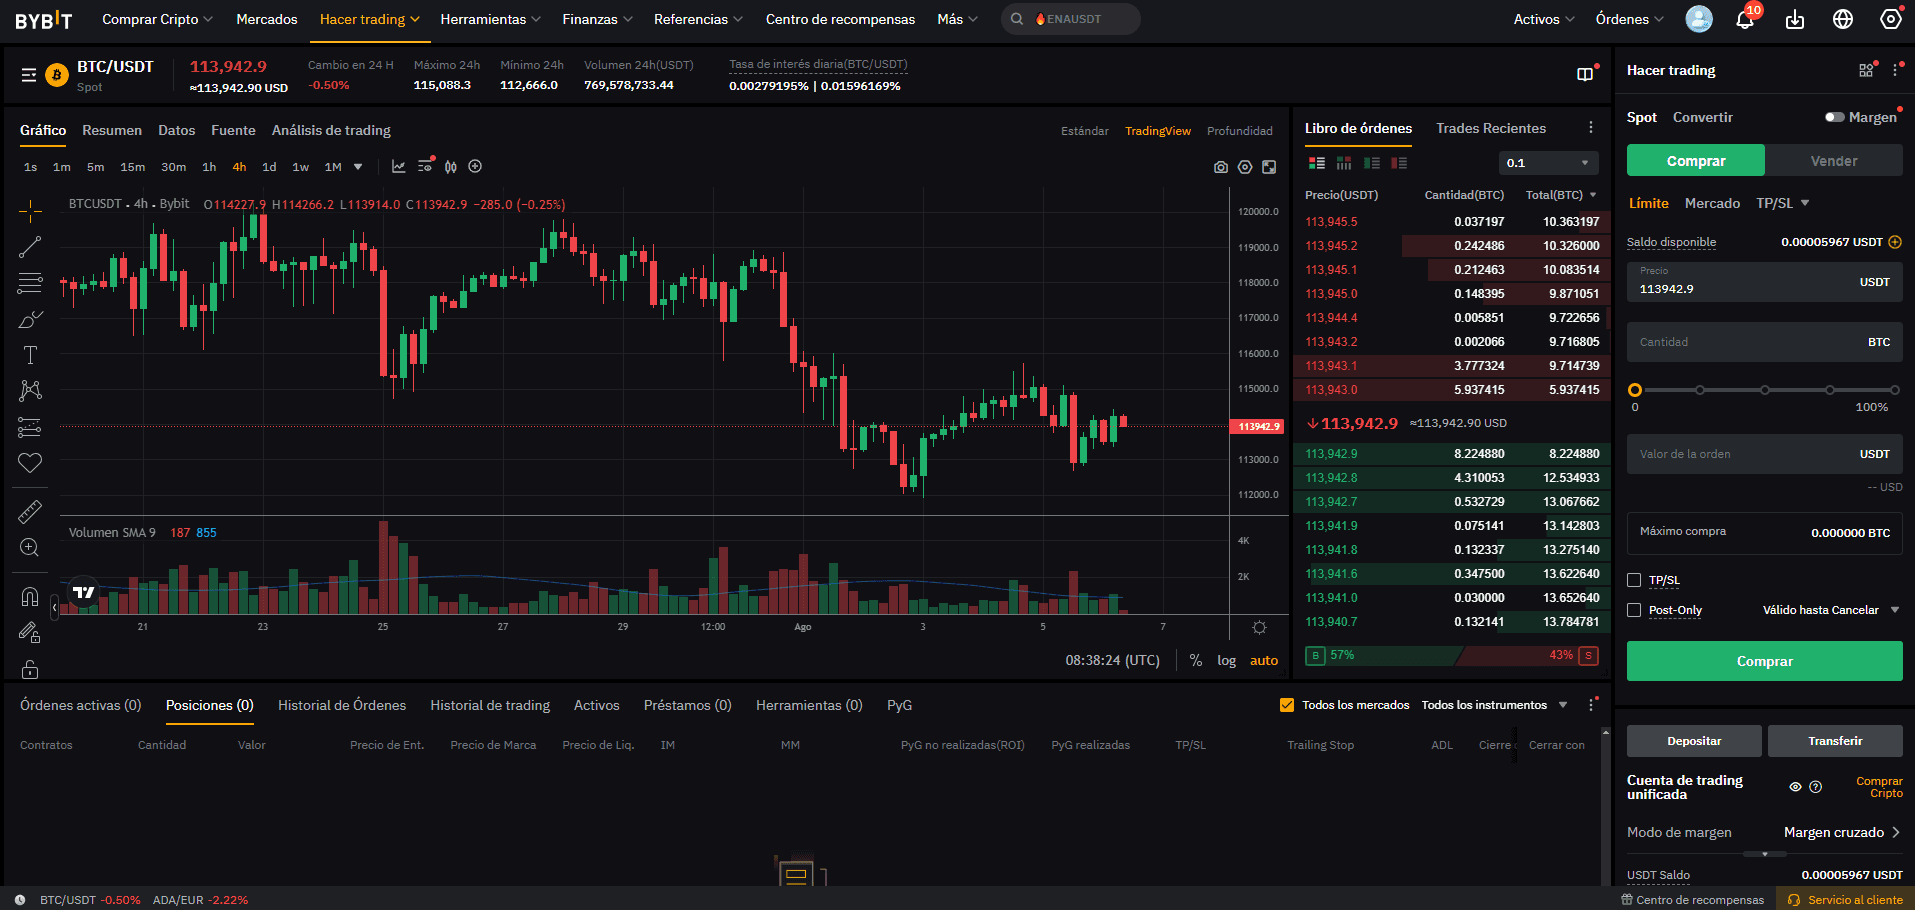Open BTC/USDT pair list menu icon
Viewport: 1915px width, 910px height.
[29, 75]
